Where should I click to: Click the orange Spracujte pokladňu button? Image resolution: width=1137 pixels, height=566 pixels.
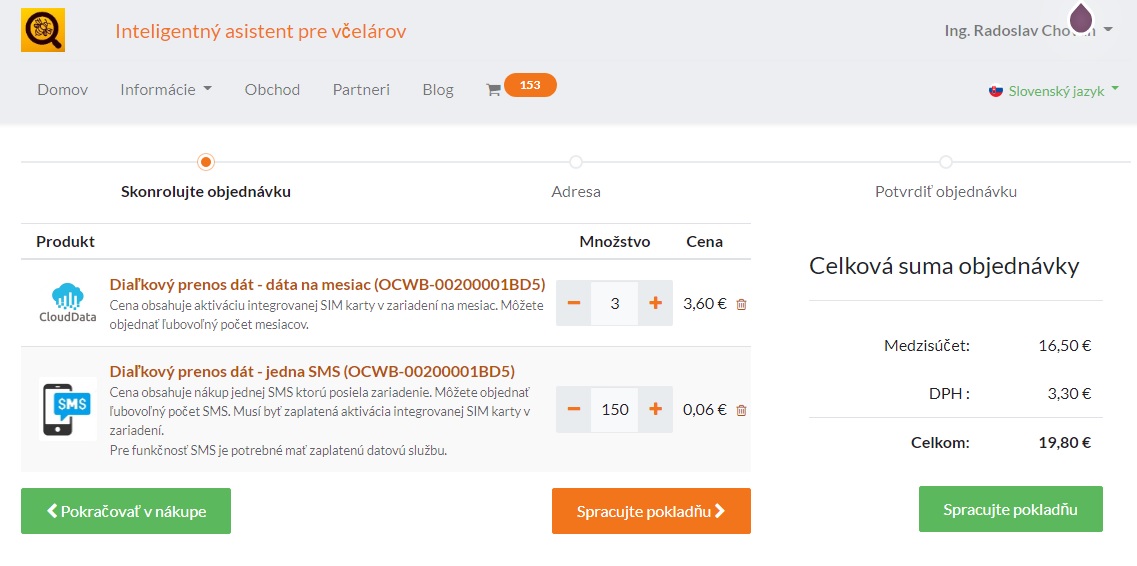[651, 511]
